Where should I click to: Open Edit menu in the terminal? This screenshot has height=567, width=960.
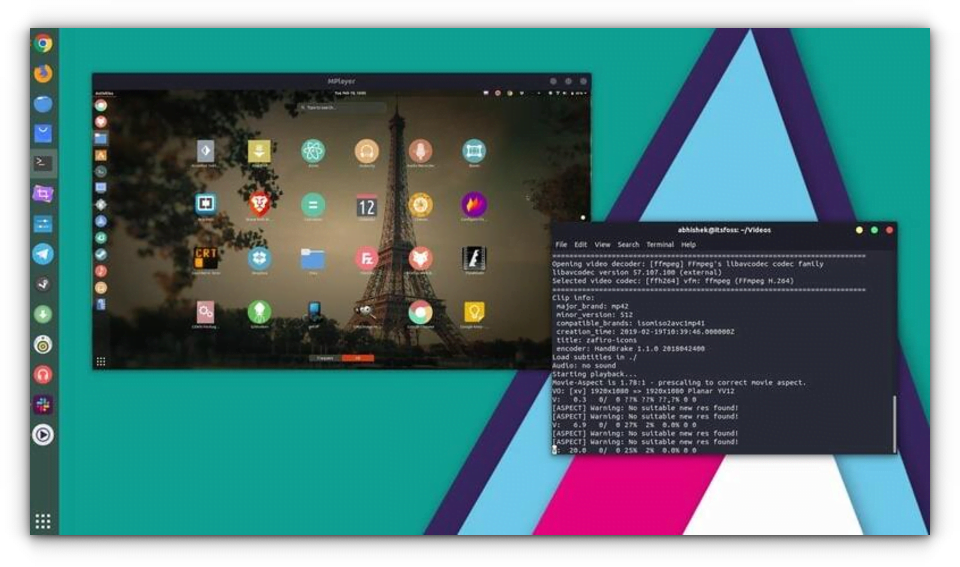point(580,244)
